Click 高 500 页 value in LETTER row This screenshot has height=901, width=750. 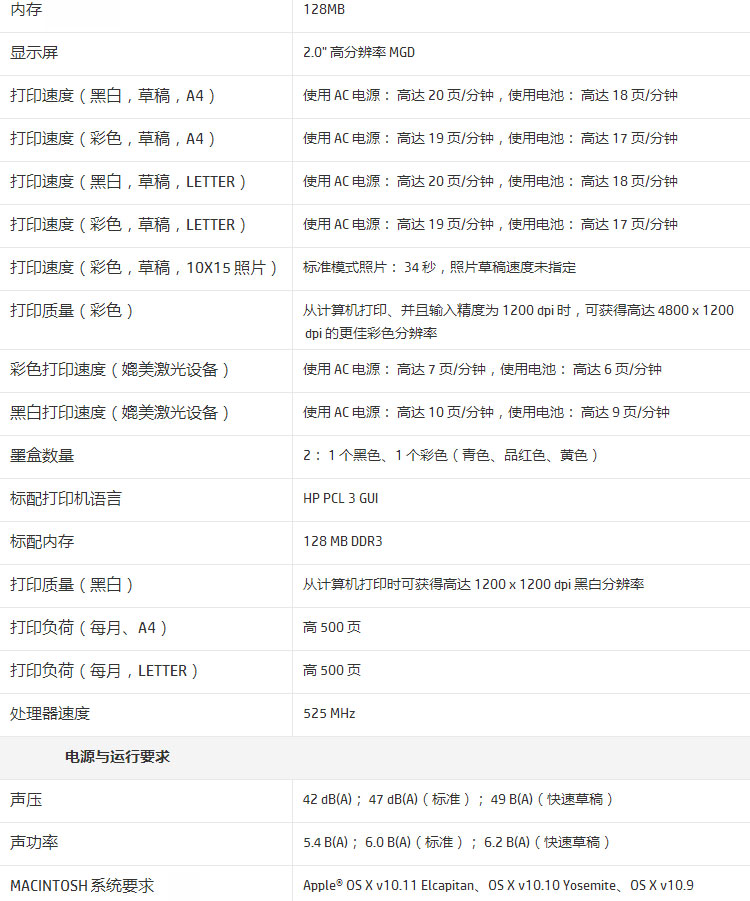tap(332, 671)
